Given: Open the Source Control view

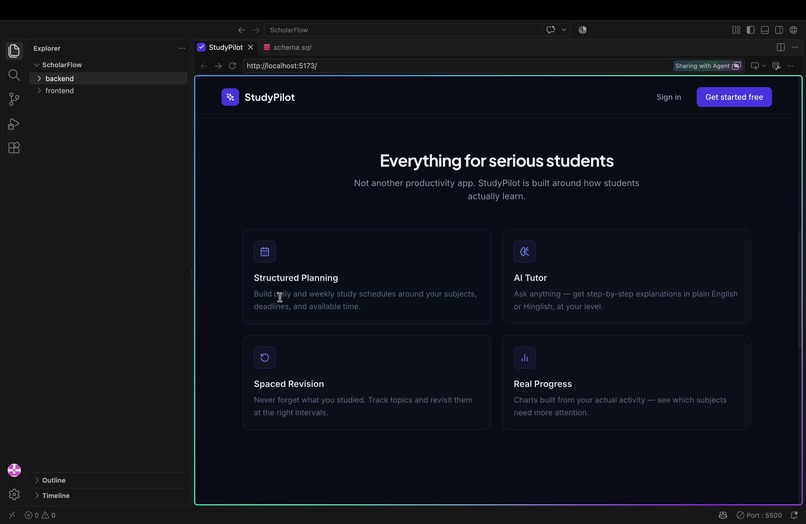Looking at the screenshot, I should 14,99.
